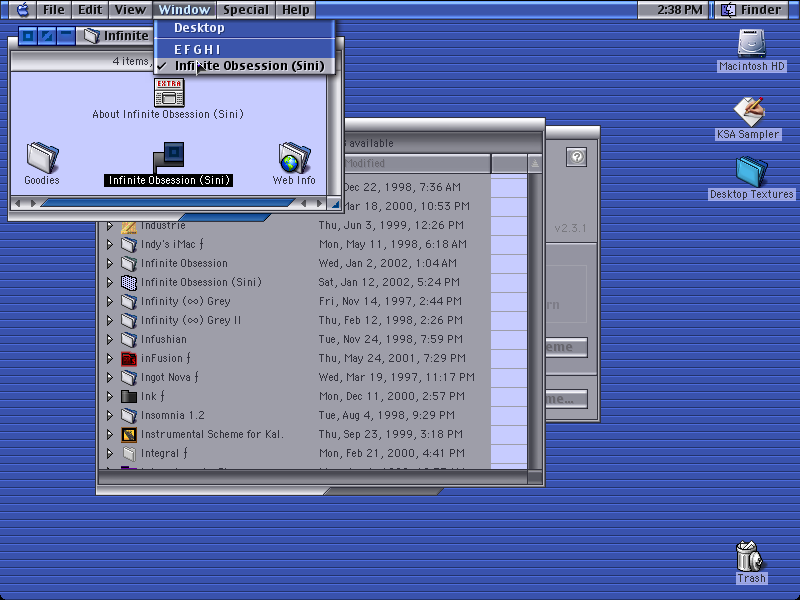Choose E F G H I from the Window menu

[245, 49]
